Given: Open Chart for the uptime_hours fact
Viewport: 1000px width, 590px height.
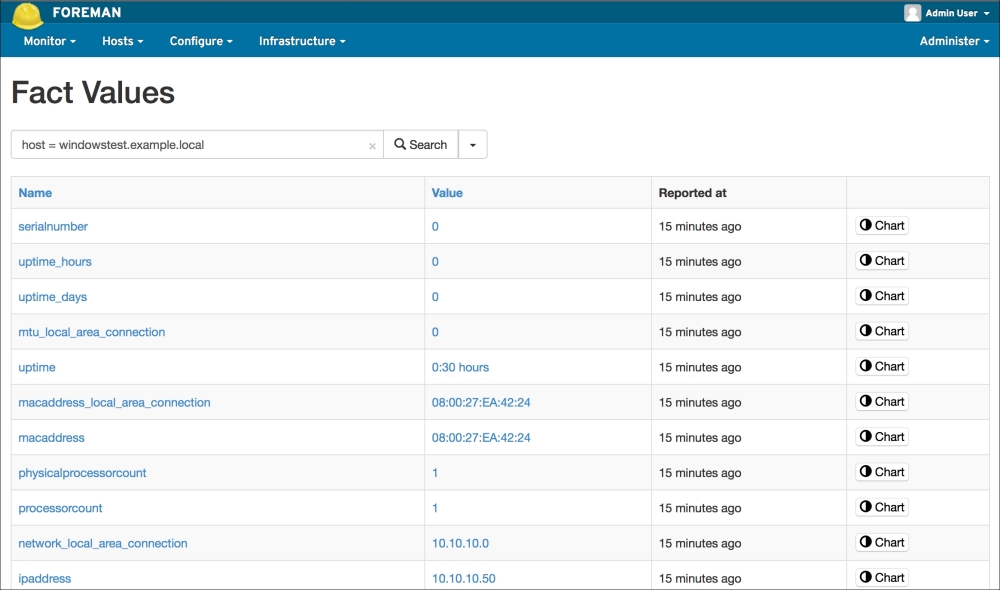Looking at the screenshot, I should [882, 261].
